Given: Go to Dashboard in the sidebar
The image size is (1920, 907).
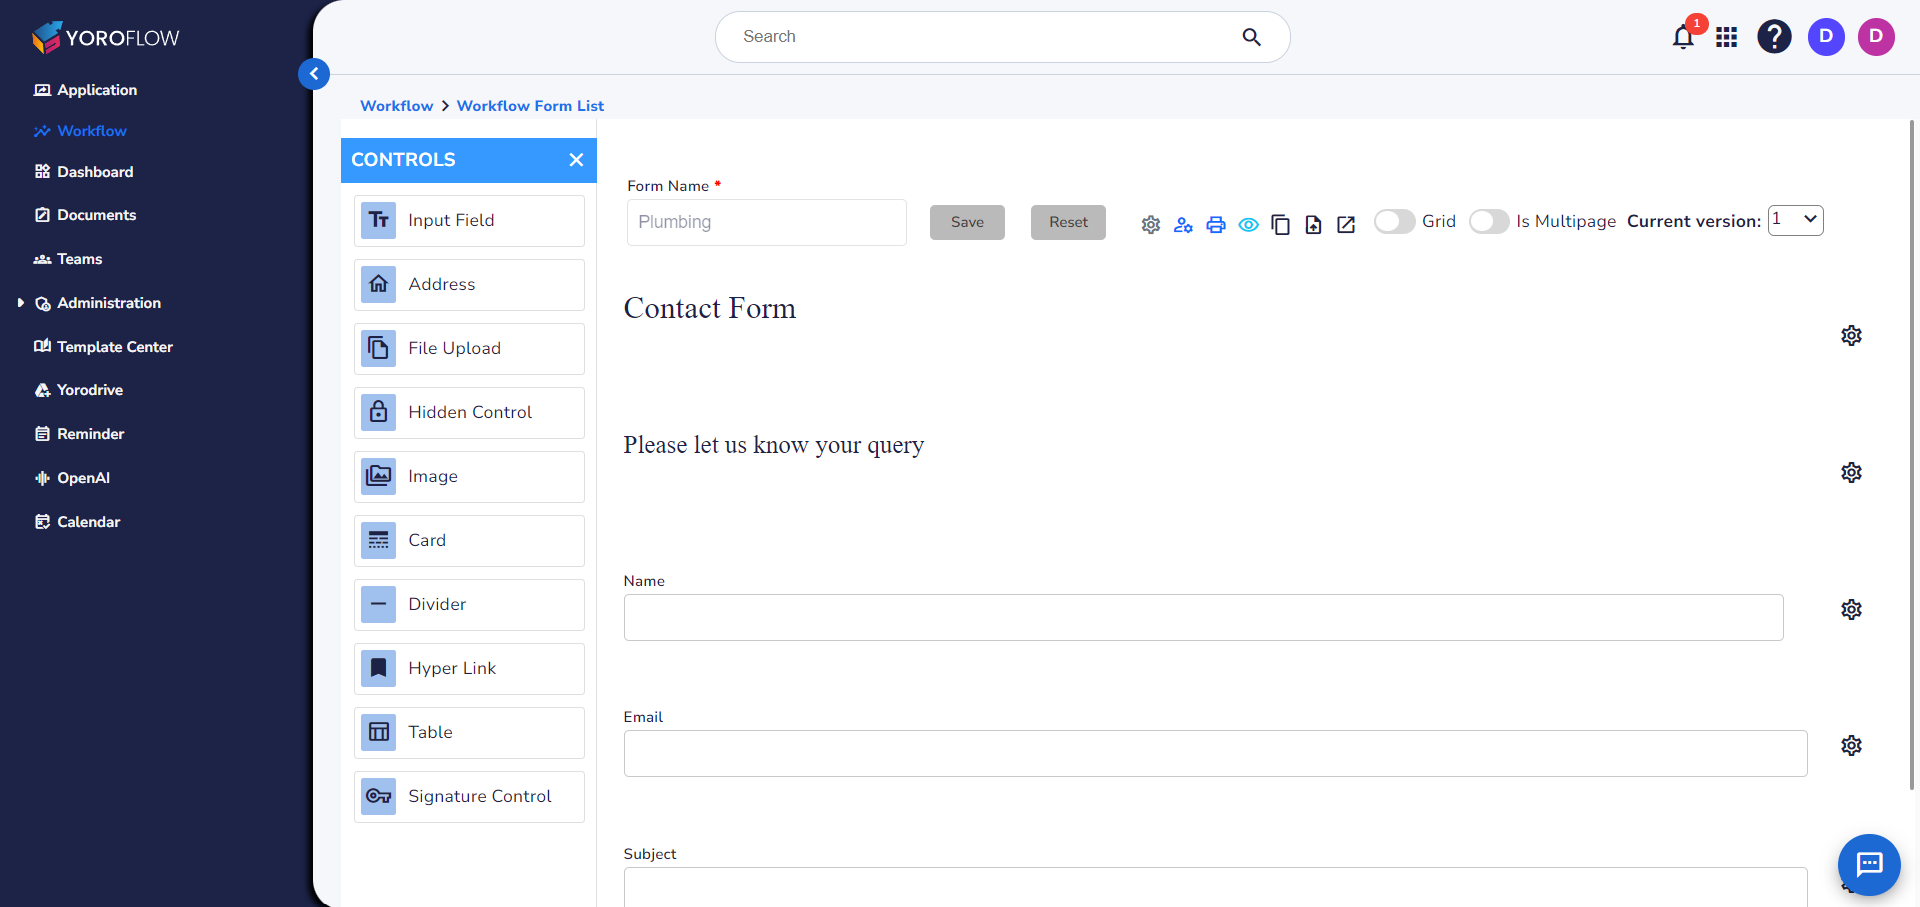Looking at the screenshot, I should click(x=95, y=172).
